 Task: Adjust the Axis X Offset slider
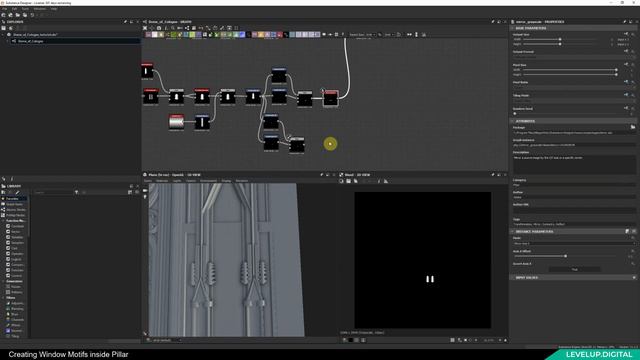click(565, 256)
